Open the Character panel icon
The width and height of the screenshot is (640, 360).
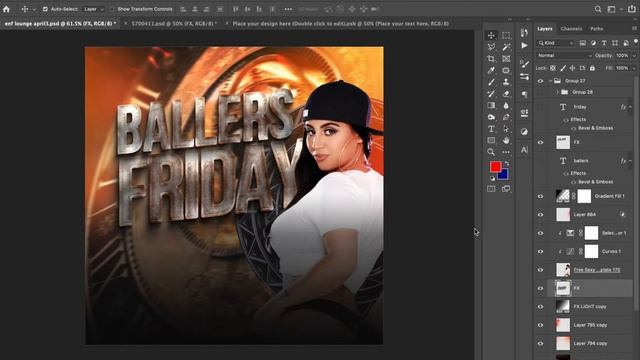coord(524,150)
